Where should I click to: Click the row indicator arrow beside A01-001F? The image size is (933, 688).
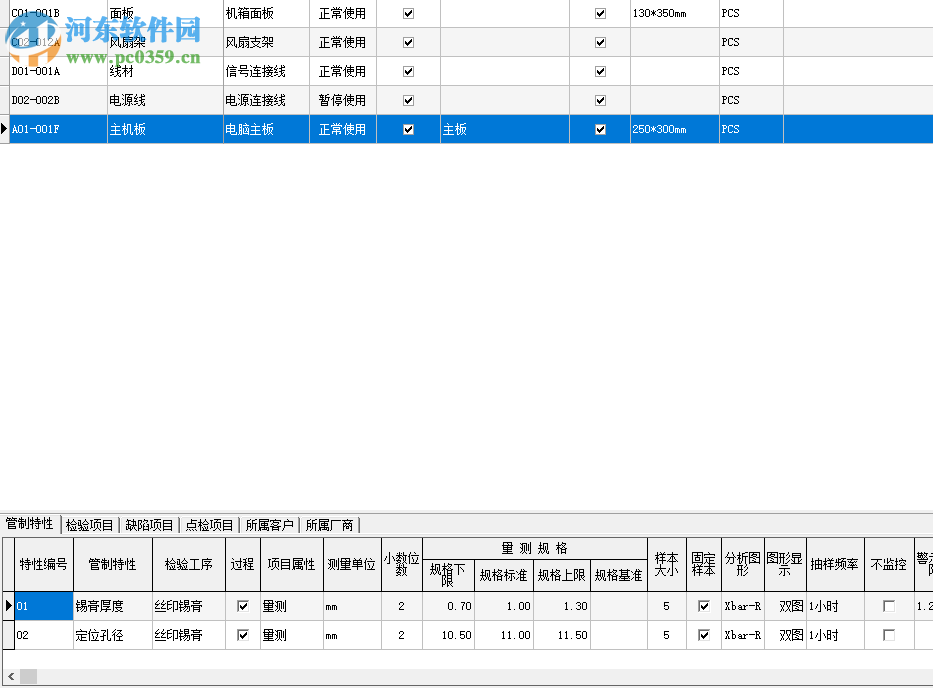tap(4, 129)
